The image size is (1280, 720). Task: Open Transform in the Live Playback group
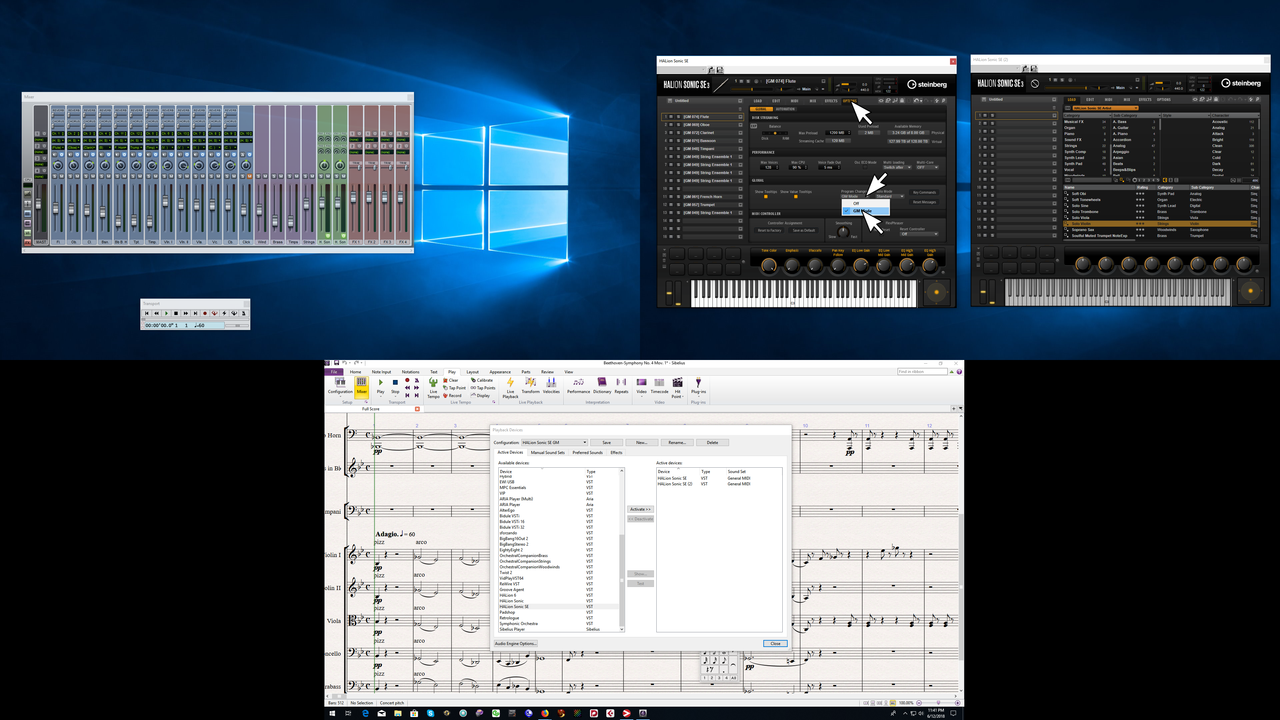point(530,384)
